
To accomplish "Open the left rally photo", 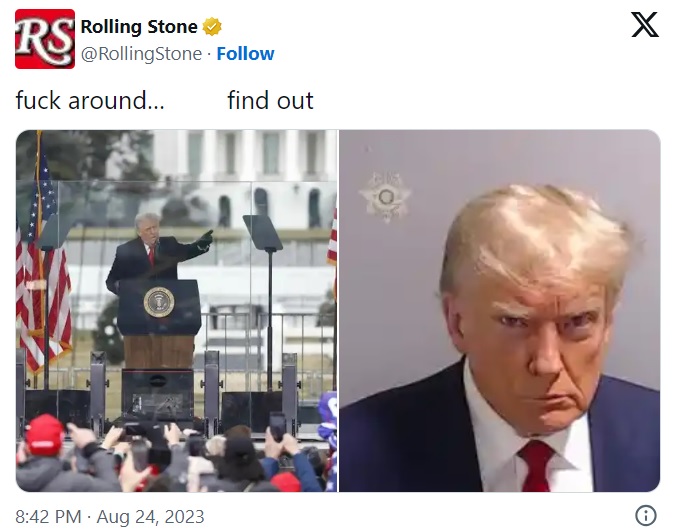I will point(177,310).
